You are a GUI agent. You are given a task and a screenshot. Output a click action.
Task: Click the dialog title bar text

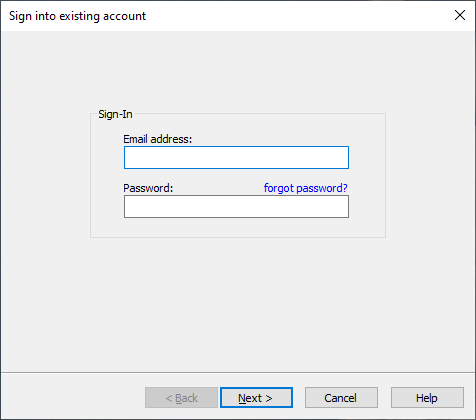click(x=77, y=16)
